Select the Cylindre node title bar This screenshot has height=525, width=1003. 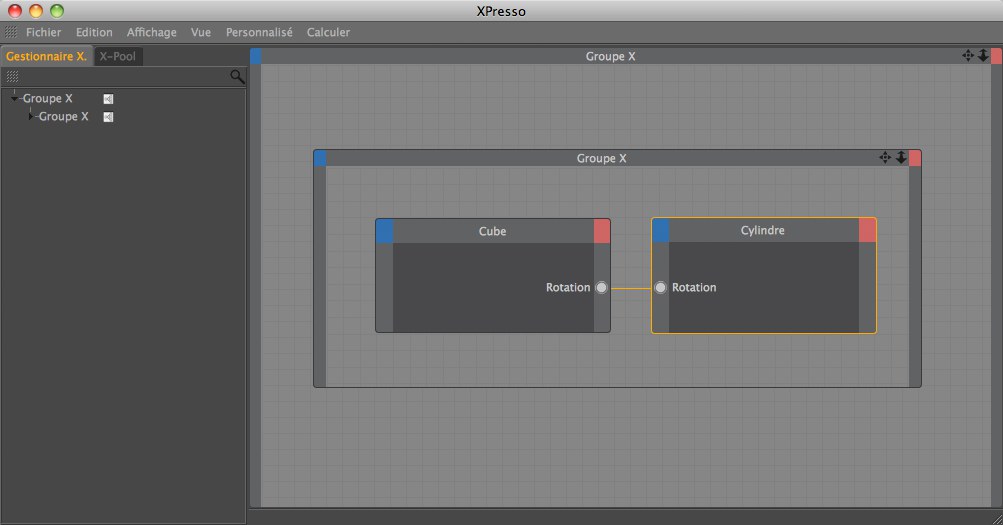coord(762,231)
